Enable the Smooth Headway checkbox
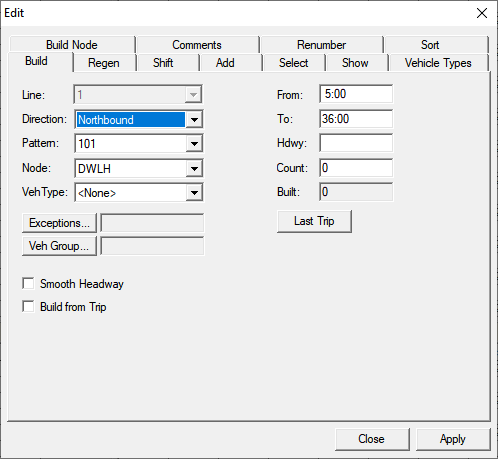 tap(28, 284)
